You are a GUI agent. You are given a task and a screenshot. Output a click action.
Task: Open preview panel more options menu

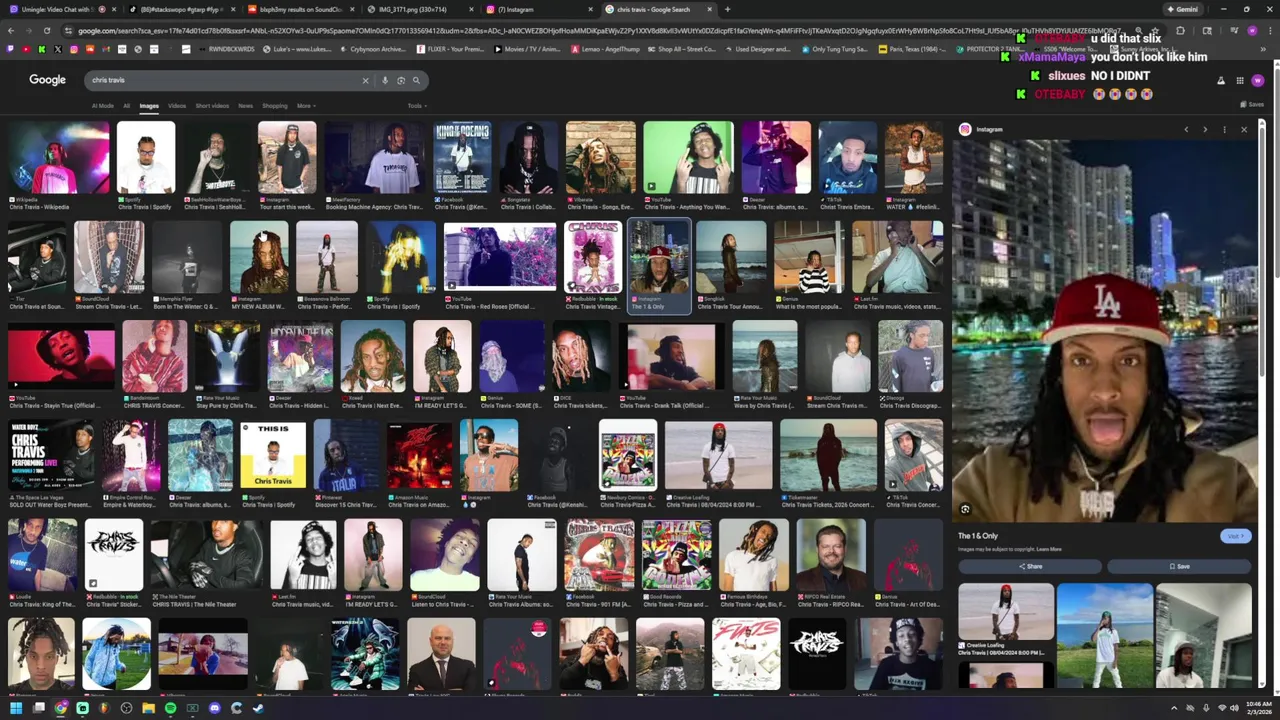[x=1224, y=129]
